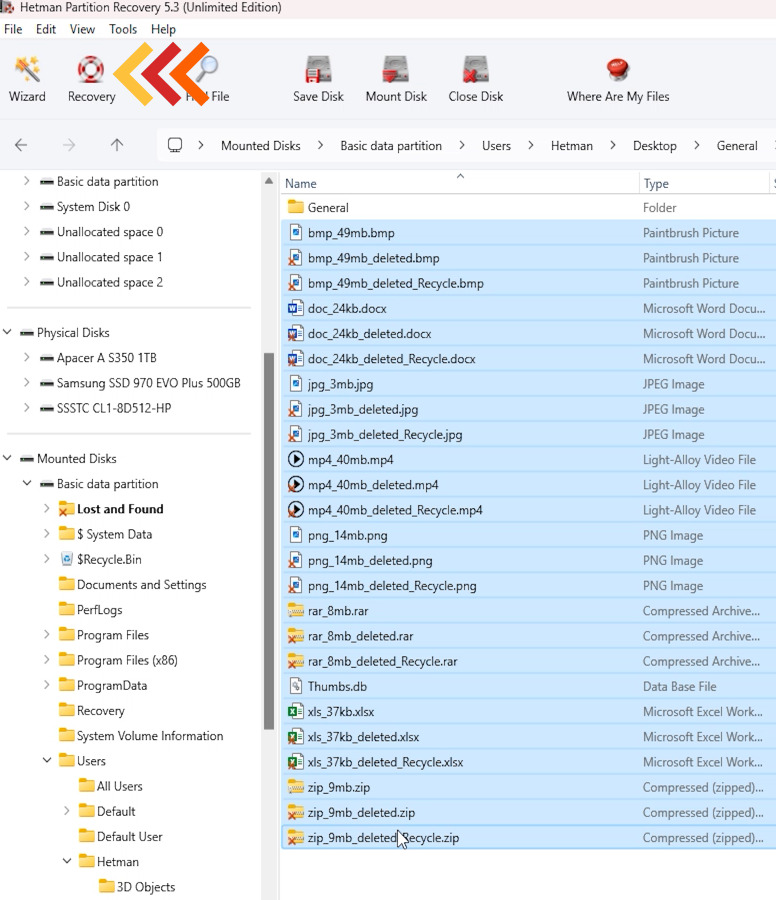The height and width of the screenshot is (900, 776).
Task: Open the File menu
Action: (x=13, y=29)
